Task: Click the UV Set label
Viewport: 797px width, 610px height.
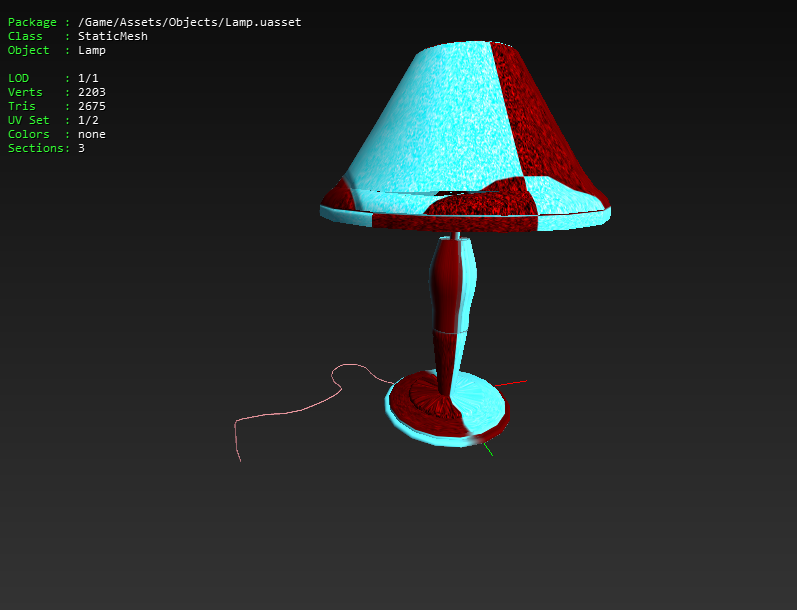Action: coord(28,120)
